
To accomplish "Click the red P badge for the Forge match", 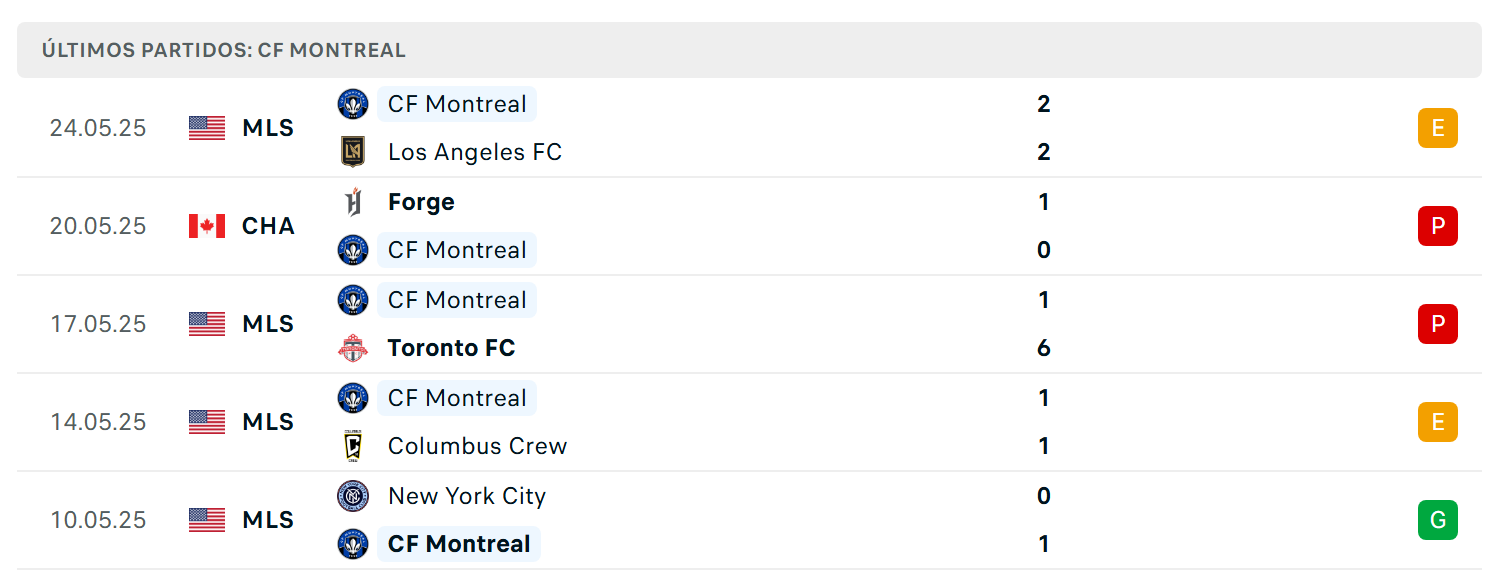I will [1437, 226].
